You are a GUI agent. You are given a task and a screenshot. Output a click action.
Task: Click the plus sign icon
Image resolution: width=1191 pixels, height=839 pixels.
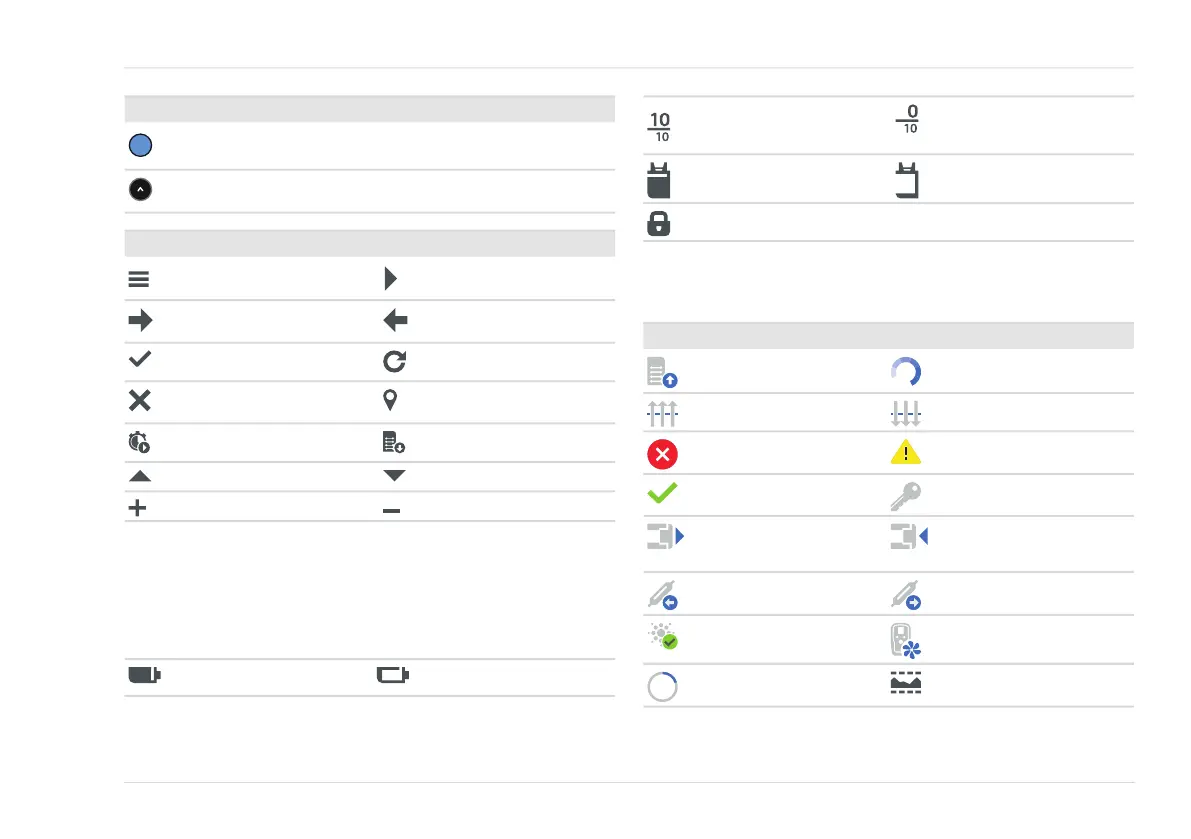[x=137, y=508]
